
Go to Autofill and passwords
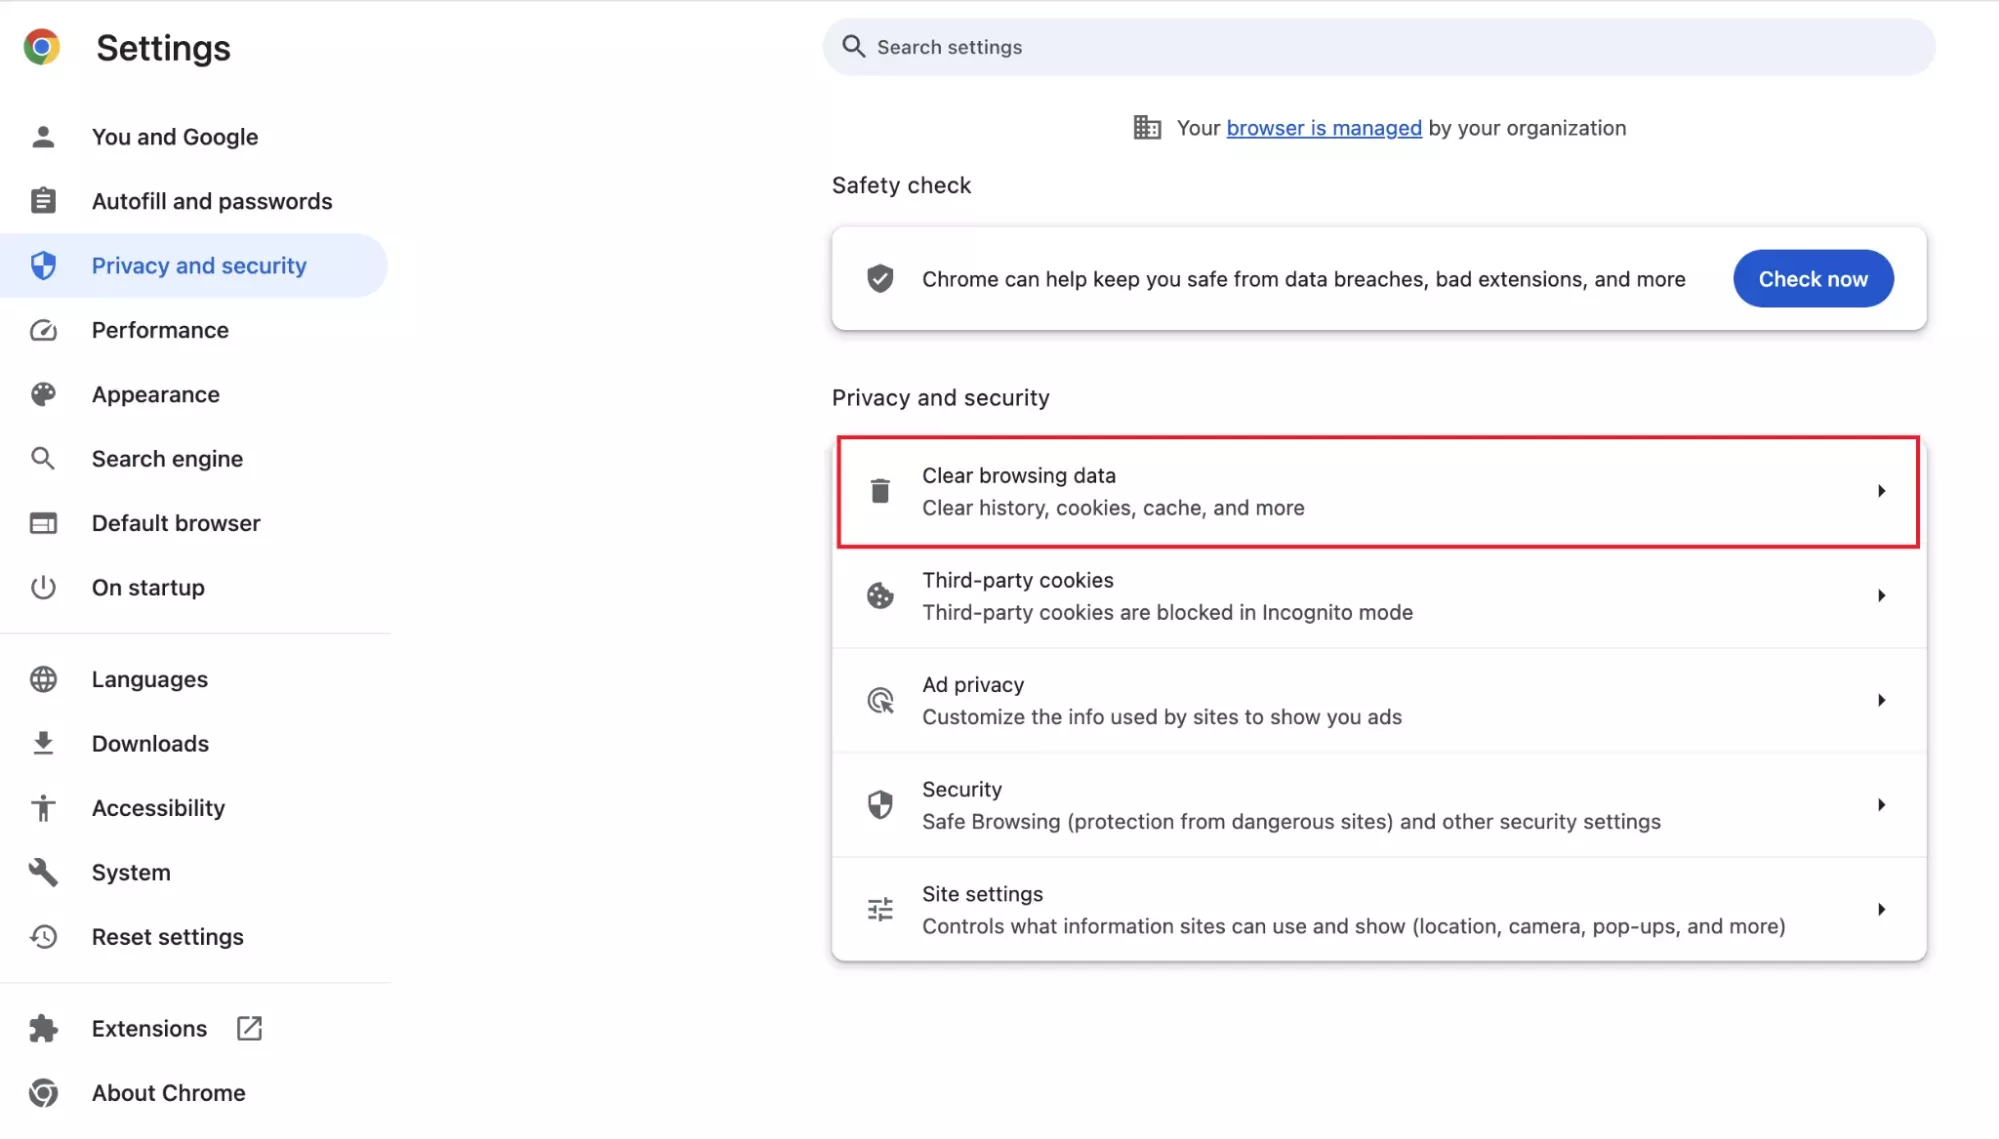pos(211,201)
